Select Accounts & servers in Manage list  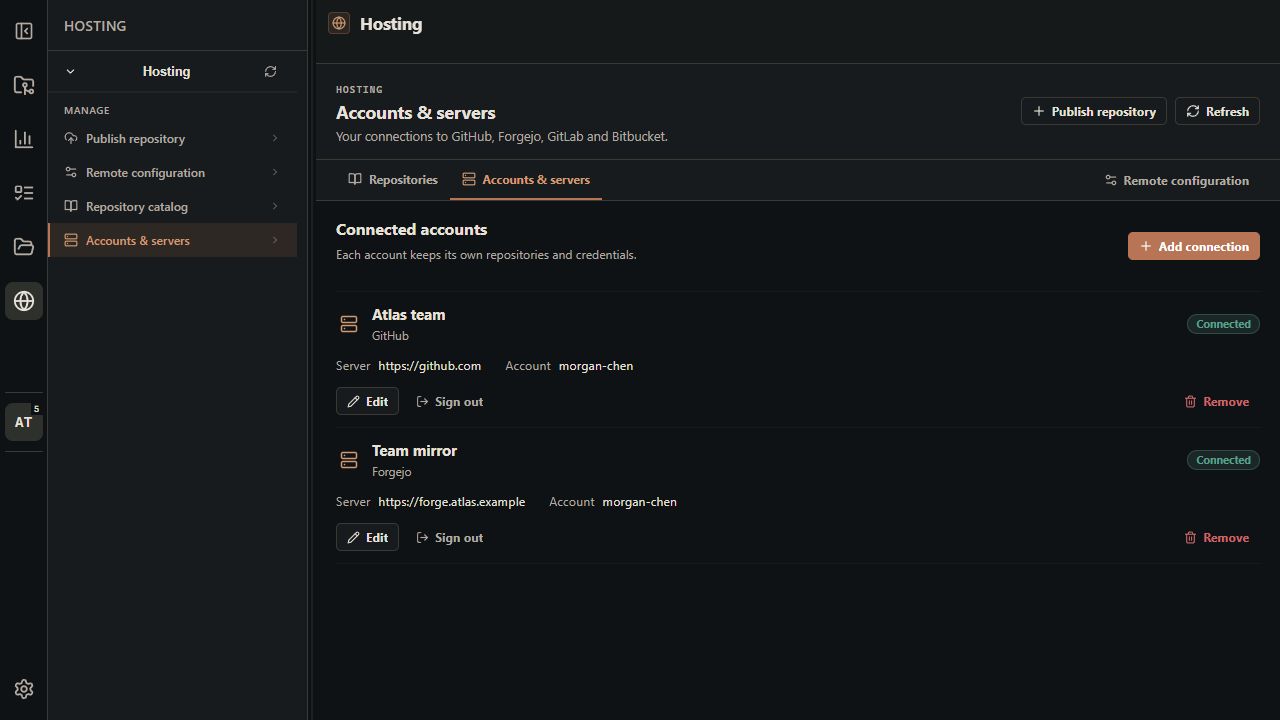[x=172, y=240]
